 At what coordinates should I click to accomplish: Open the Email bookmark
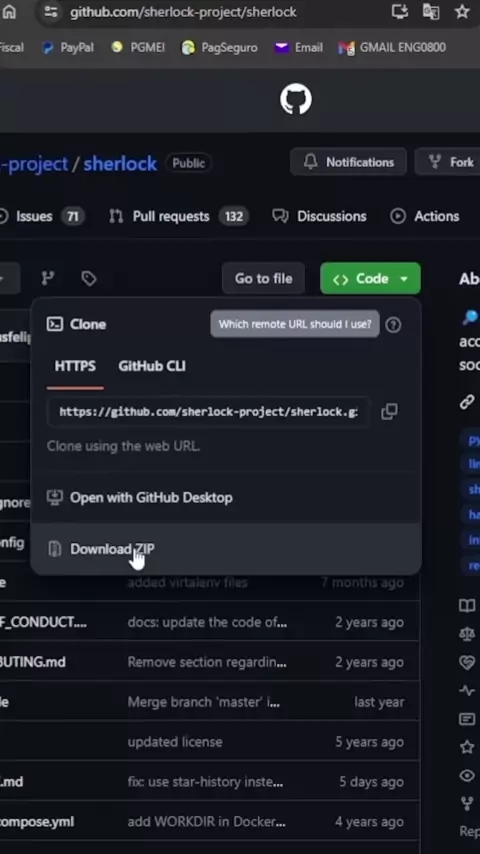[299, 47]
